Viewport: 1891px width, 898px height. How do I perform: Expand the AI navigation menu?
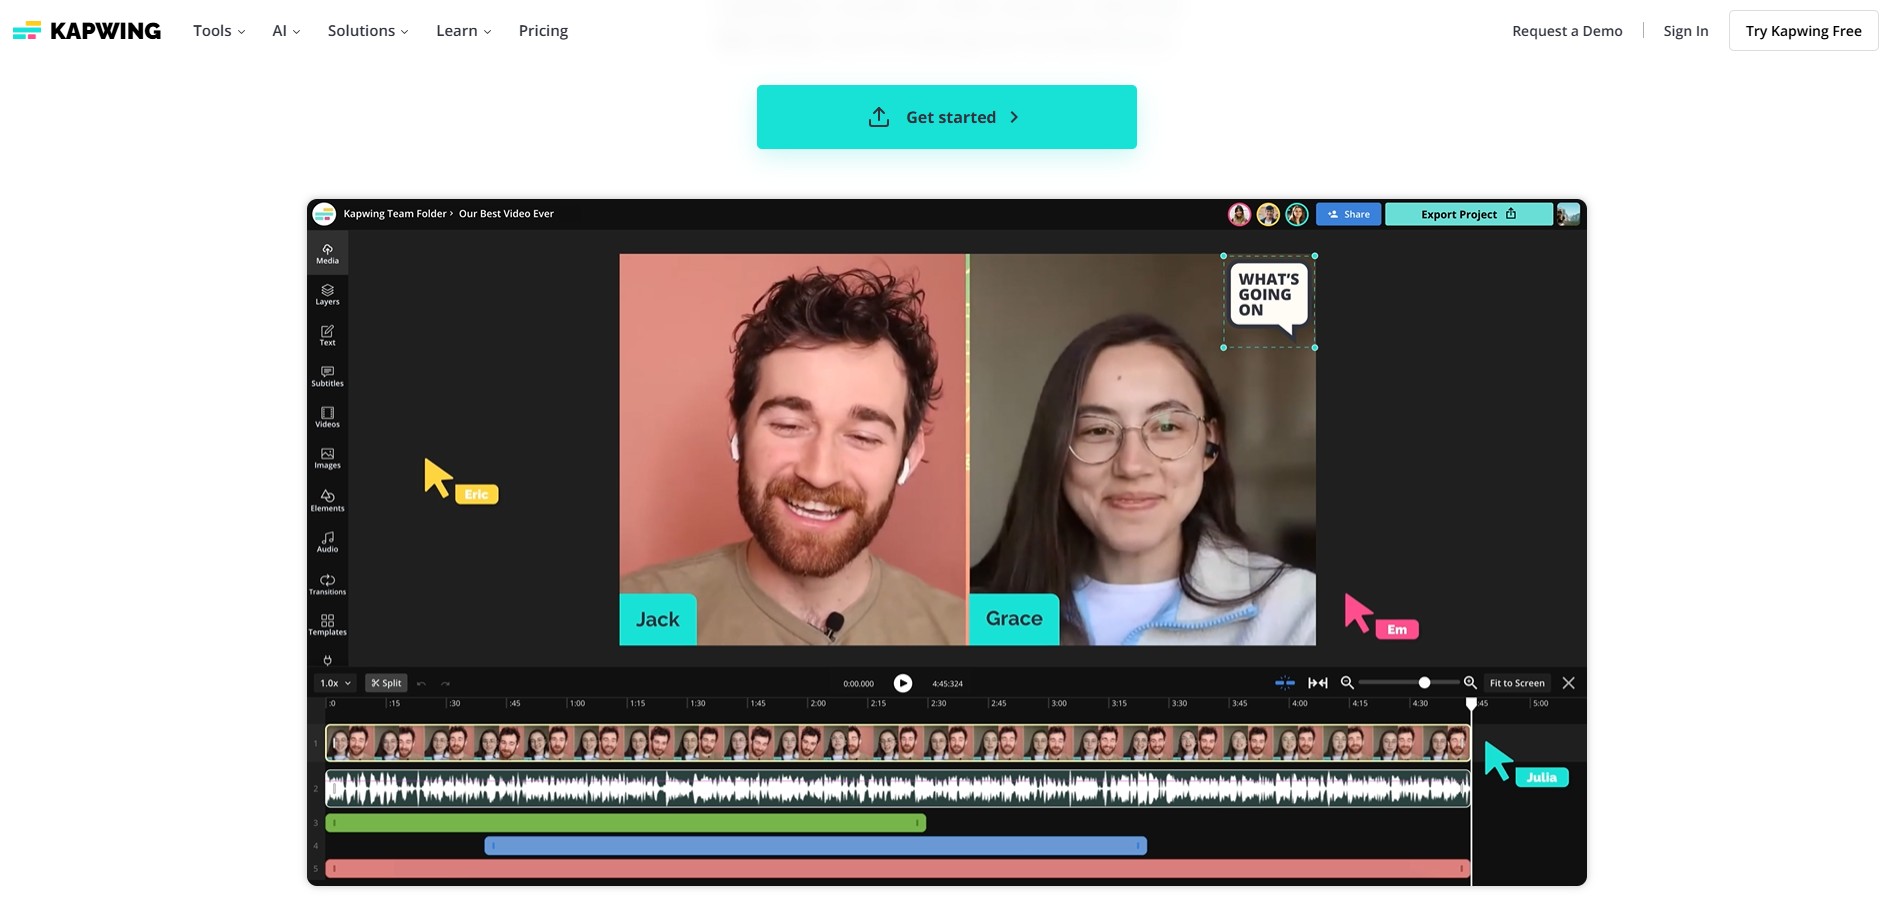[x=286, y=31]
